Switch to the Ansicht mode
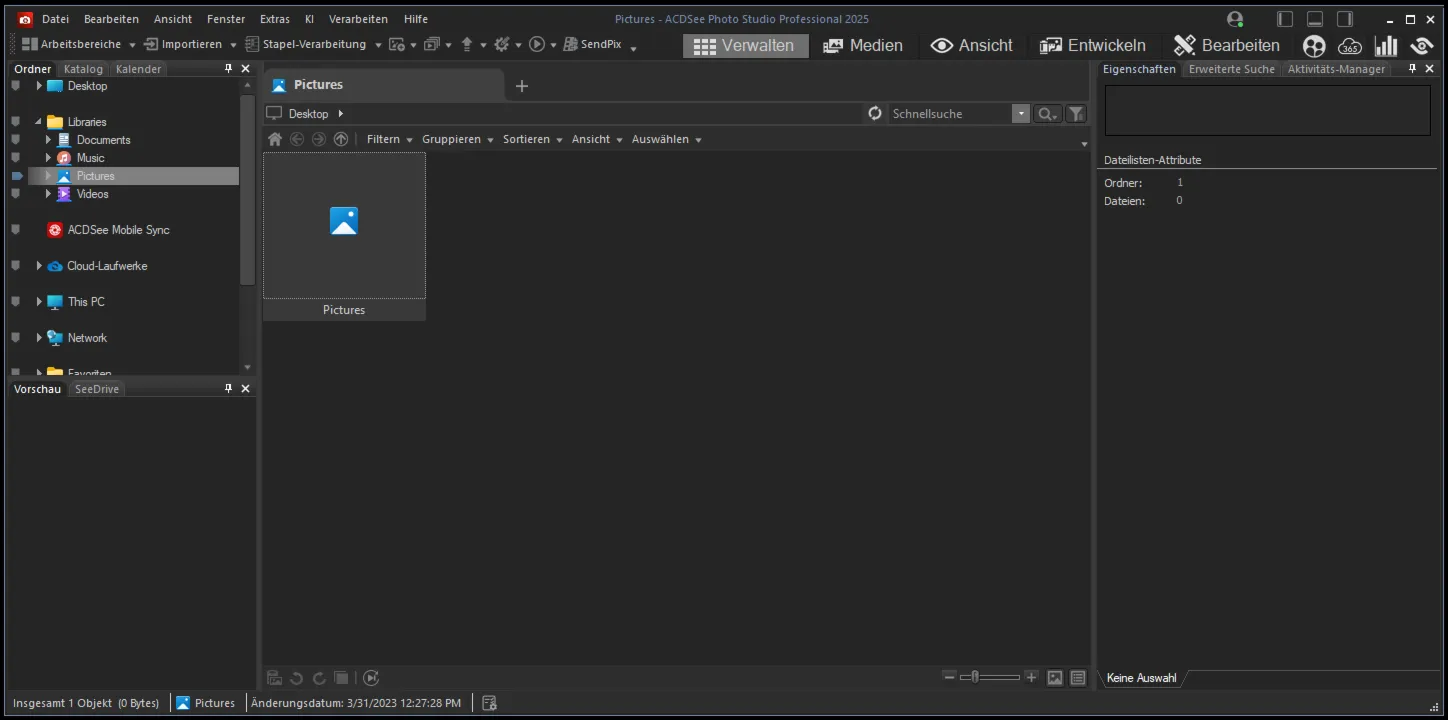Screen dimensions: 1448x720 click(971, 46)
